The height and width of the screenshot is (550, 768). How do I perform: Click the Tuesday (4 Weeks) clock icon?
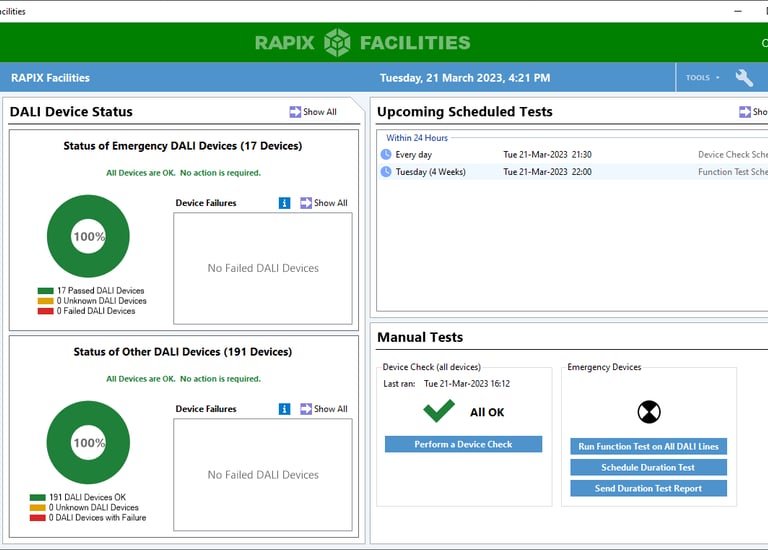tap(386, 172)
